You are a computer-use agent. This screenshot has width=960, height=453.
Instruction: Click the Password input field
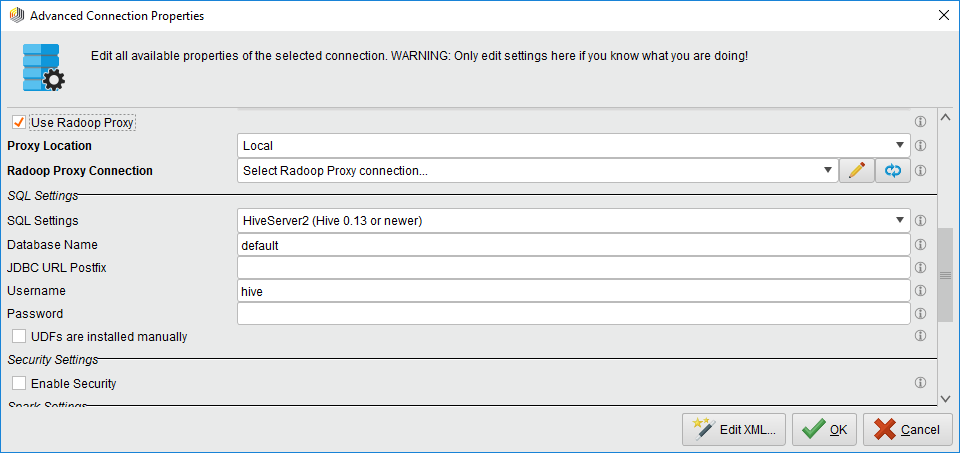573,314
